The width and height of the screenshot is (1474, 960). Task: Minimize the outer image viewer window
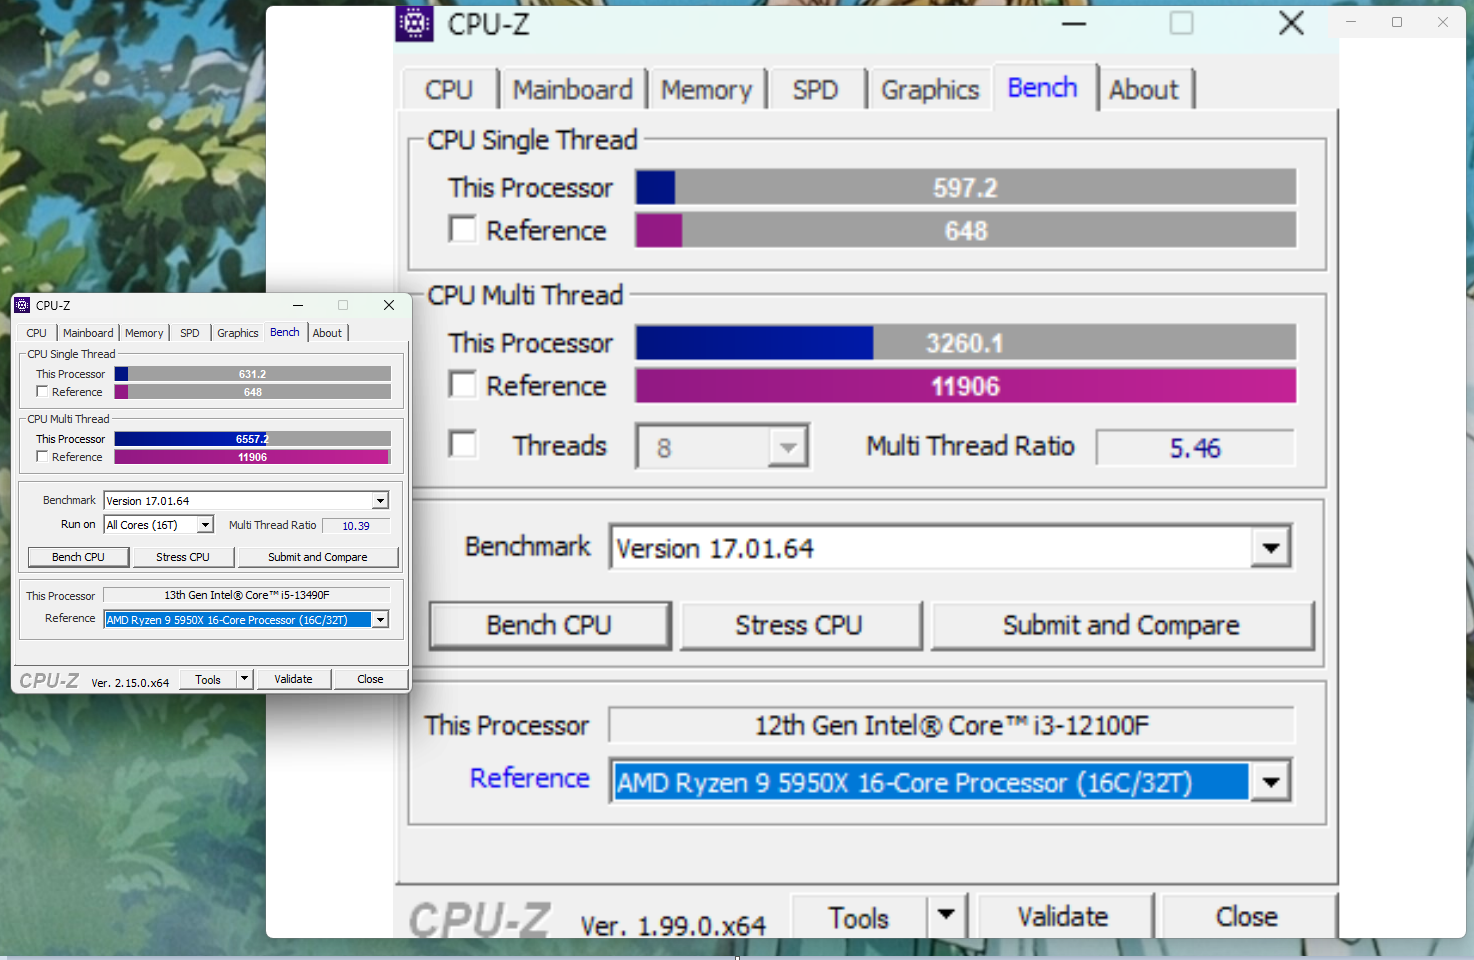pyautogui.click(x=1351, y=22)
